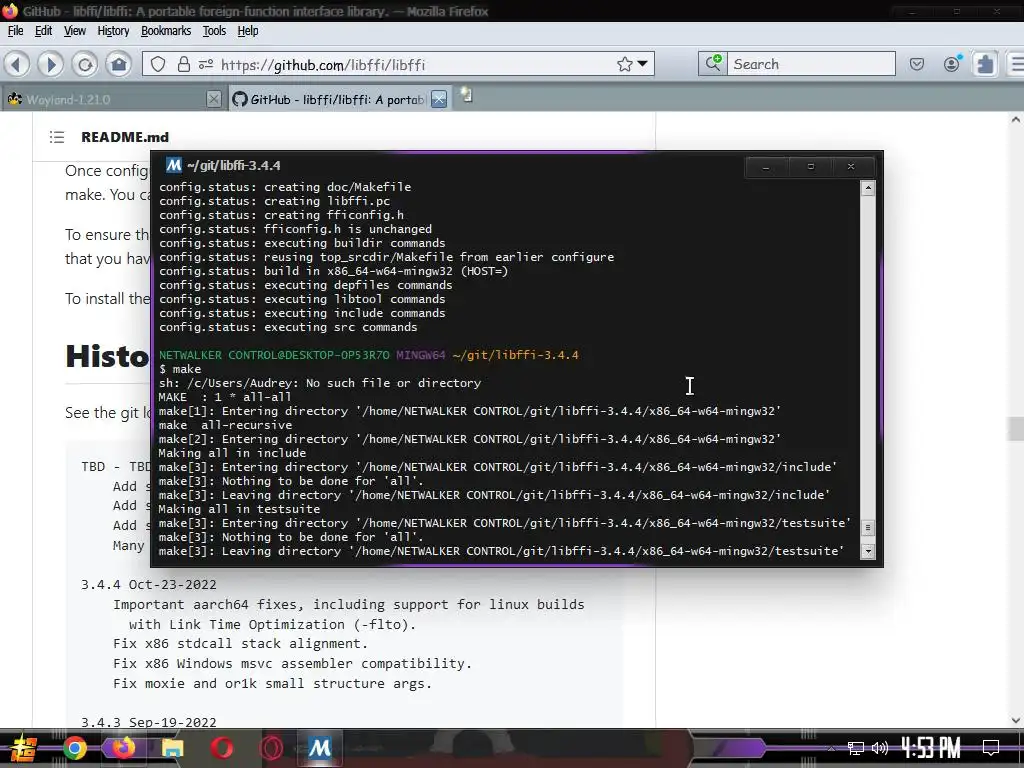Reload the current page

[85, 64]
